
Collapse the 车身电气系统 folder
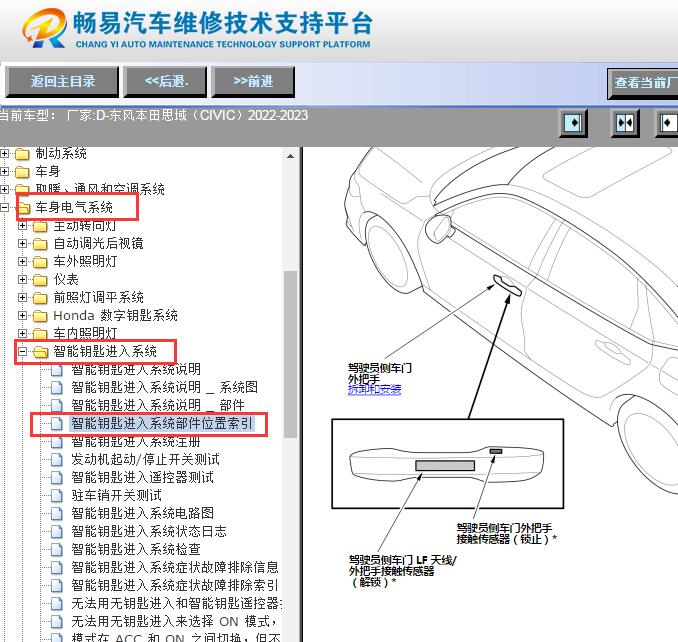click(4, 208)
